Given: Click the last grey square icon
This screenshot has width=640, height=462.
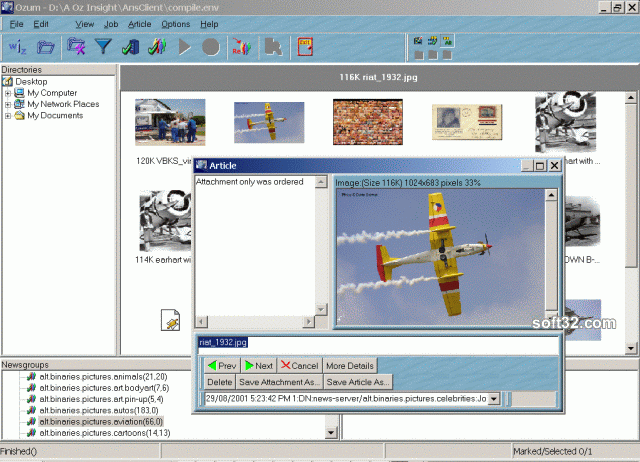Looking at the screenshot, I should click(447, 55).
